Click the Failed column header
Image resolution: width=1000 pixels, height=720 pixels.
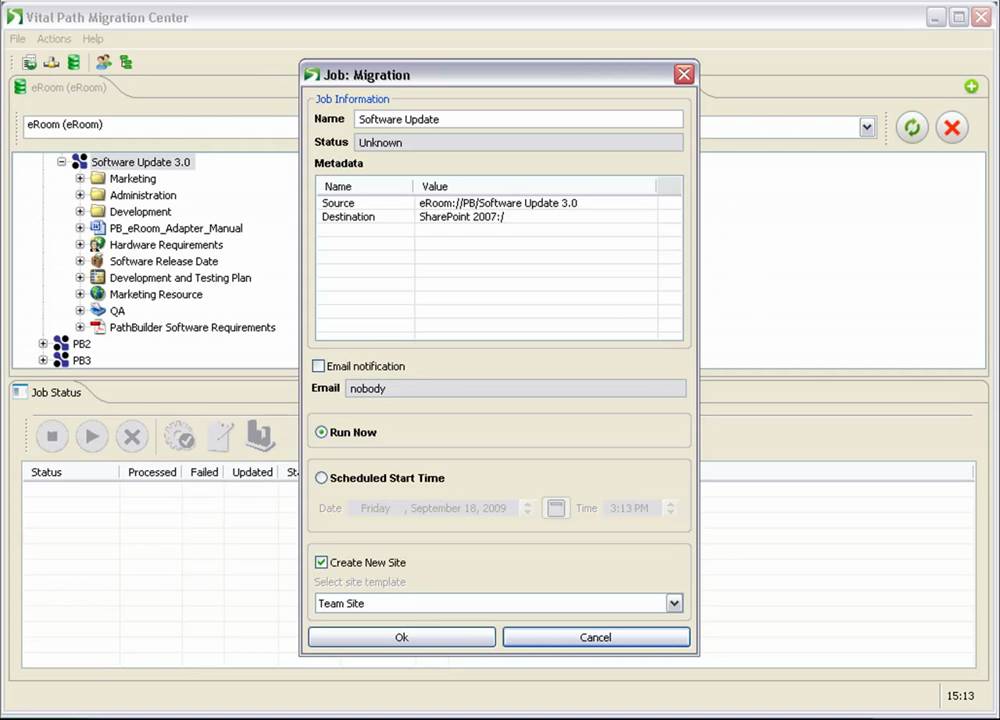click(x=204, y=472)
